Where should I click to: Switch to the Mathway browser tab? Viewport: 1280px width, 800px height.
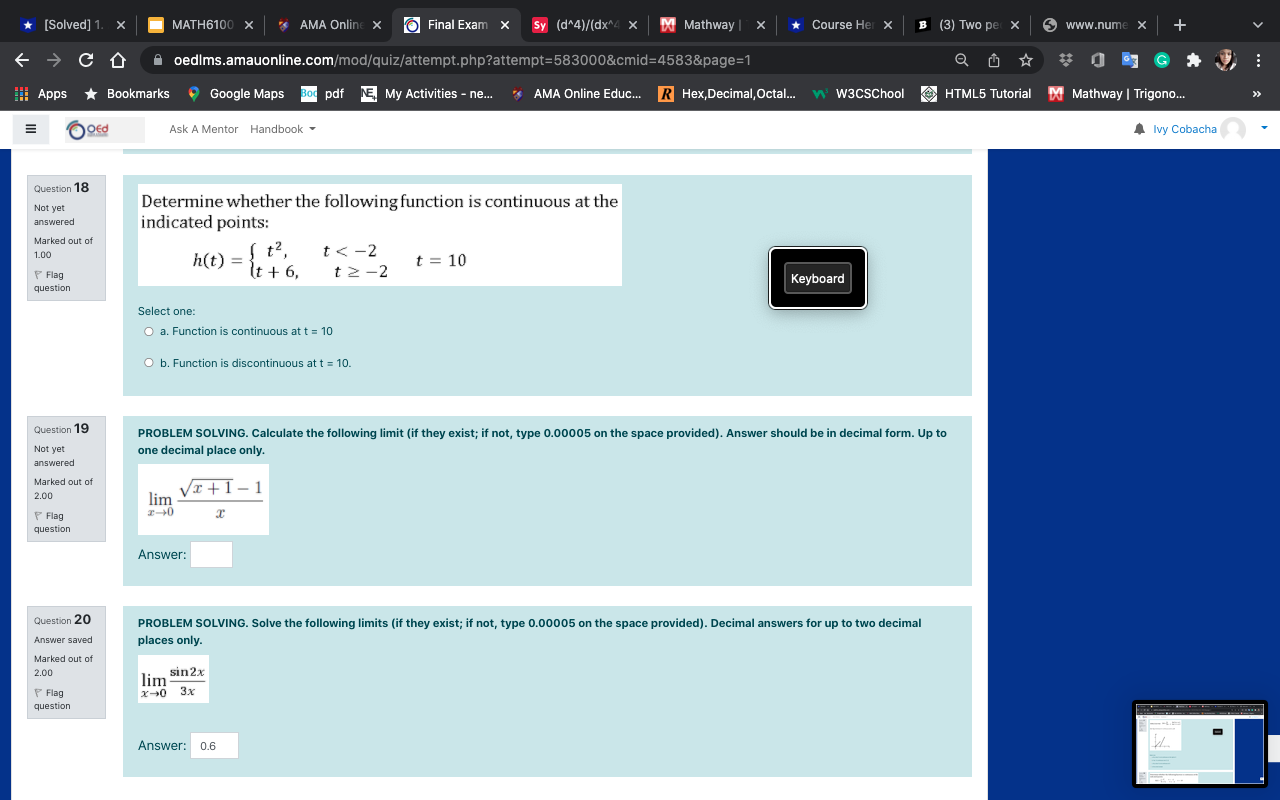710,24
